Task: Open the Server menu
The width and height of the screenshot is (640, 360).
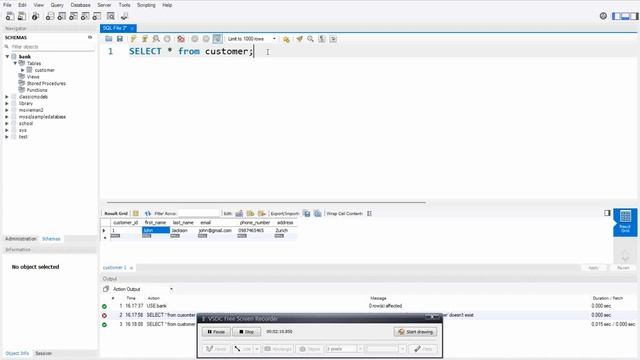Action: coord(104,5)
